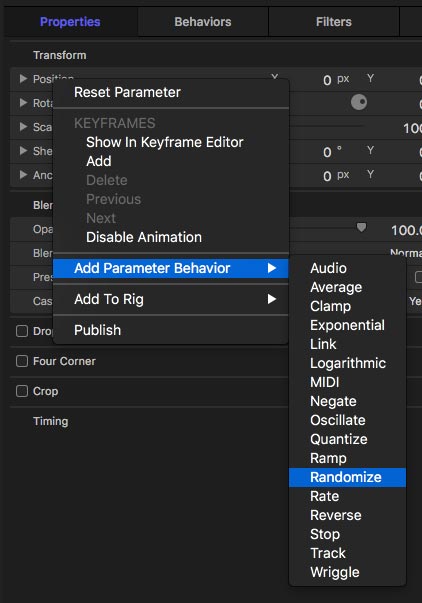Click the Crop label

pyautogui.click(x=45, y=391)
